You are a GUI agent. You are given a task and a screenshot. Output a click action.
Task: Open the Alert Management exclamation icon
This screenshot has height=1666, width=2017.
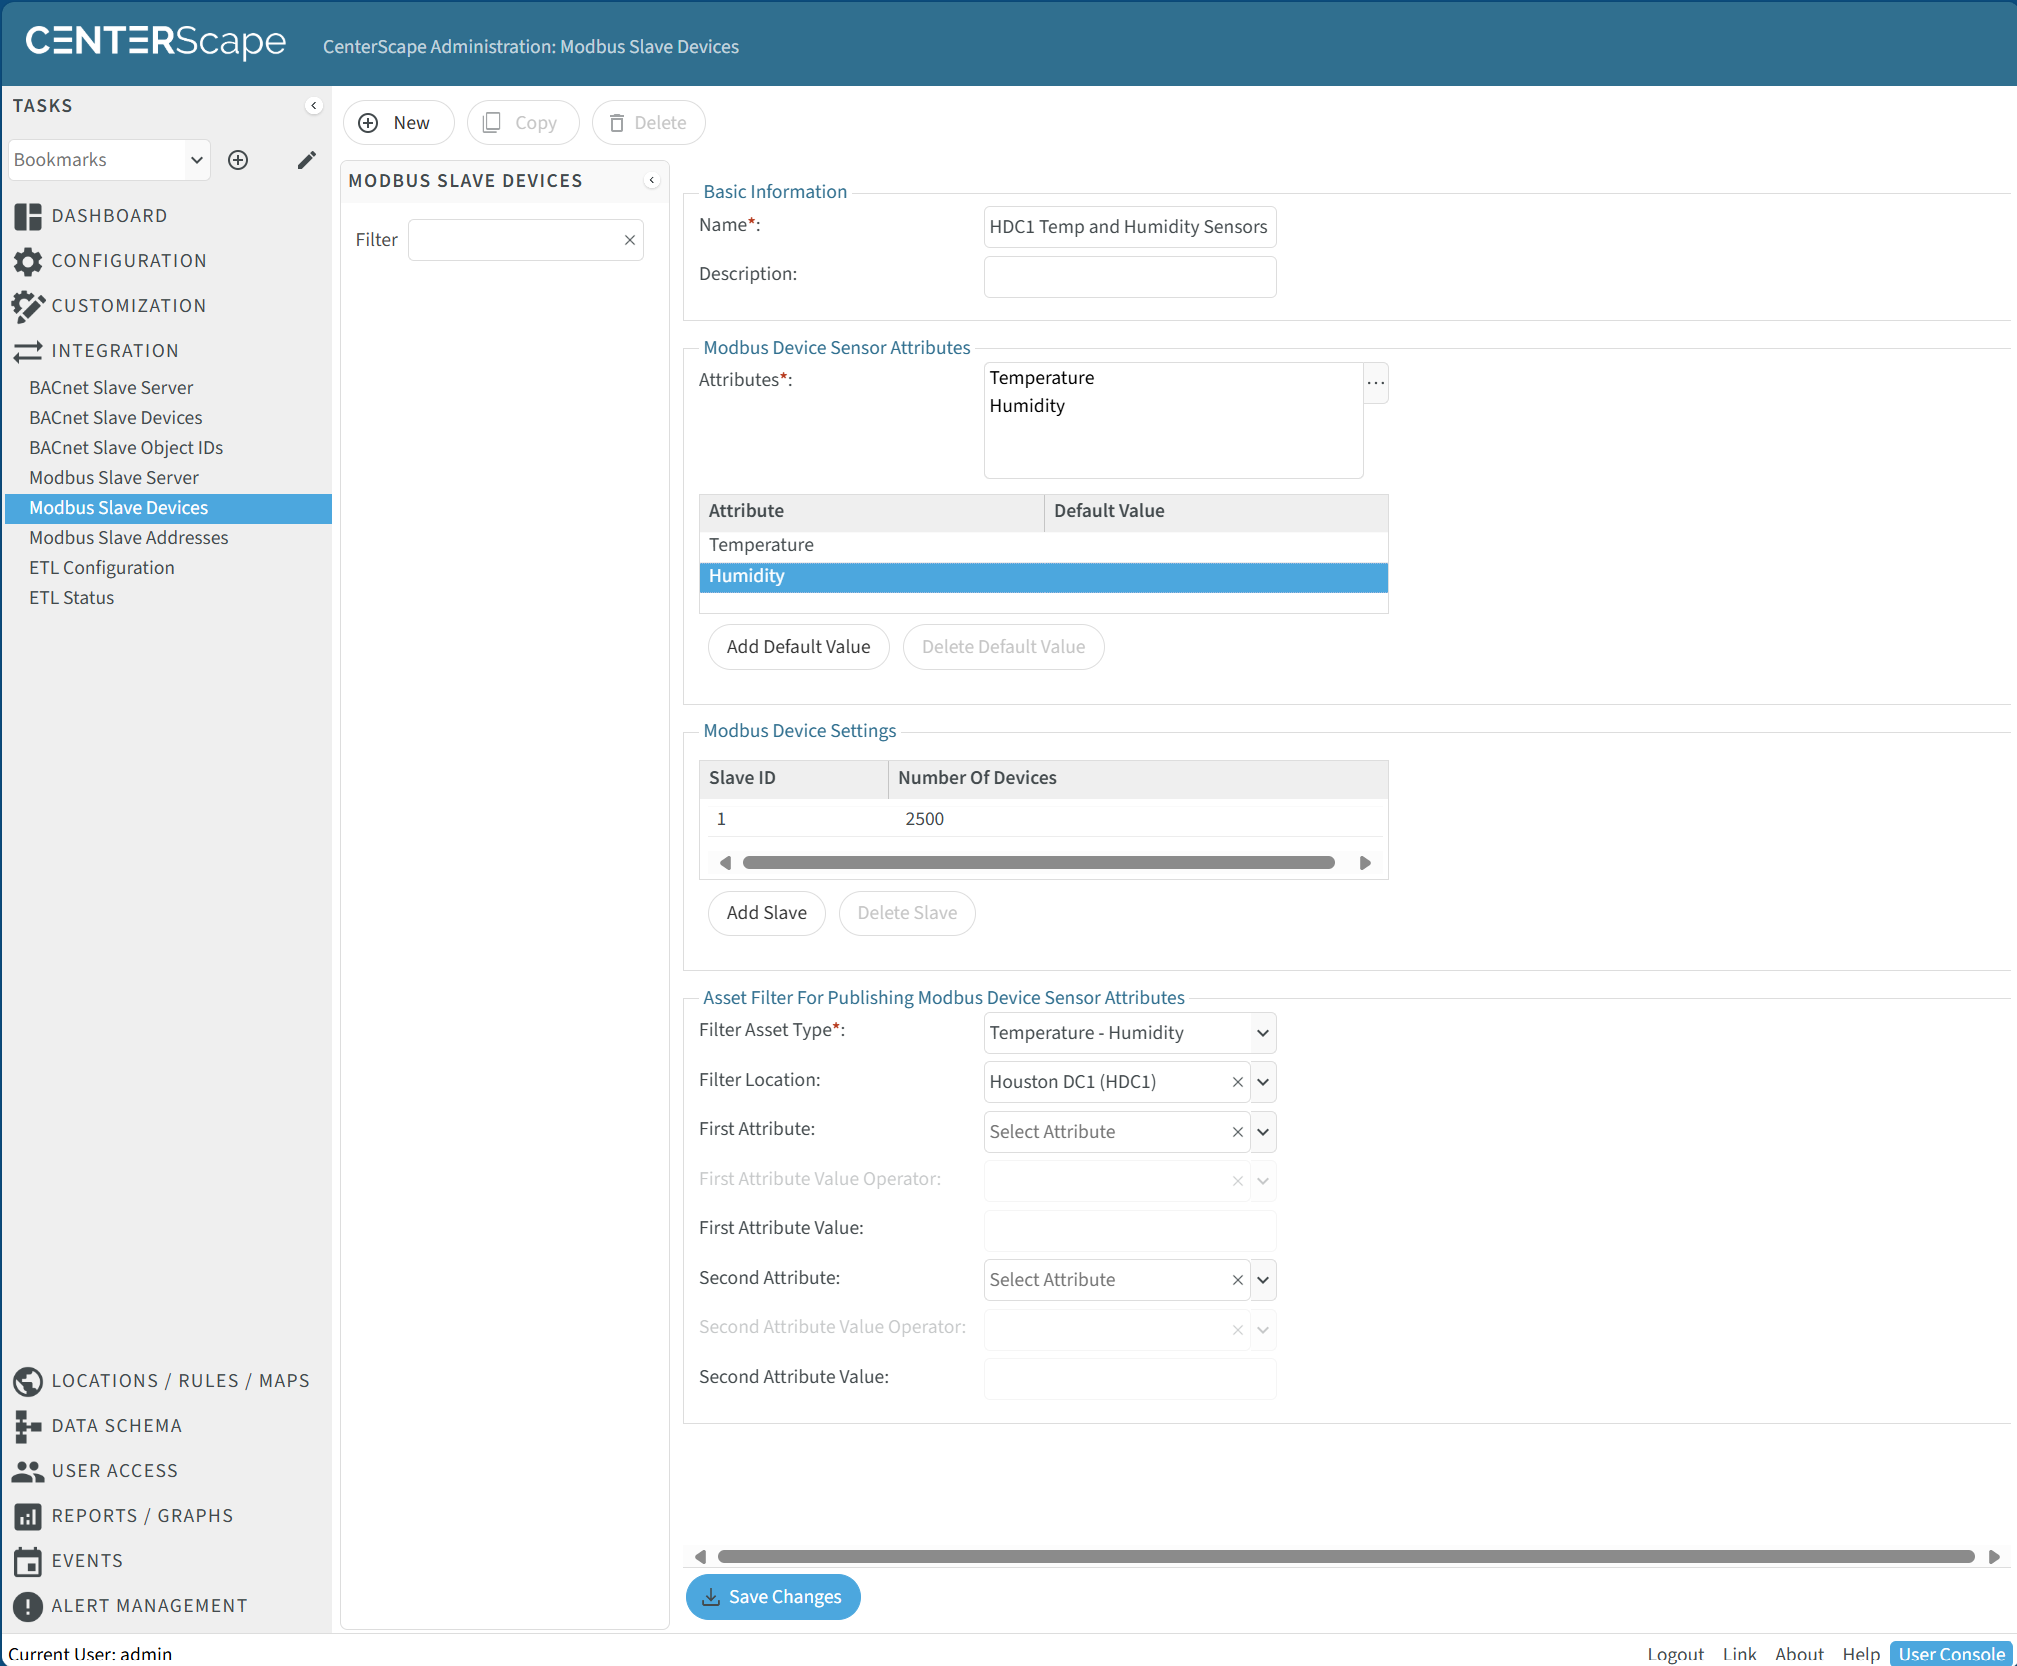pos(28,1606)
